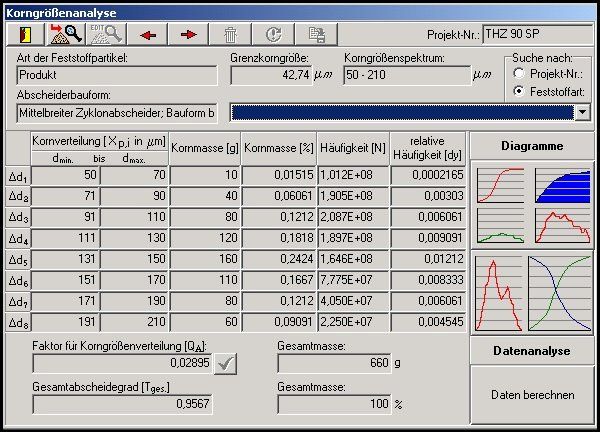The height and width of the screenshot is (432, 600).
Task: Go to previous record with left arrow
Action: tap(149, 34)
